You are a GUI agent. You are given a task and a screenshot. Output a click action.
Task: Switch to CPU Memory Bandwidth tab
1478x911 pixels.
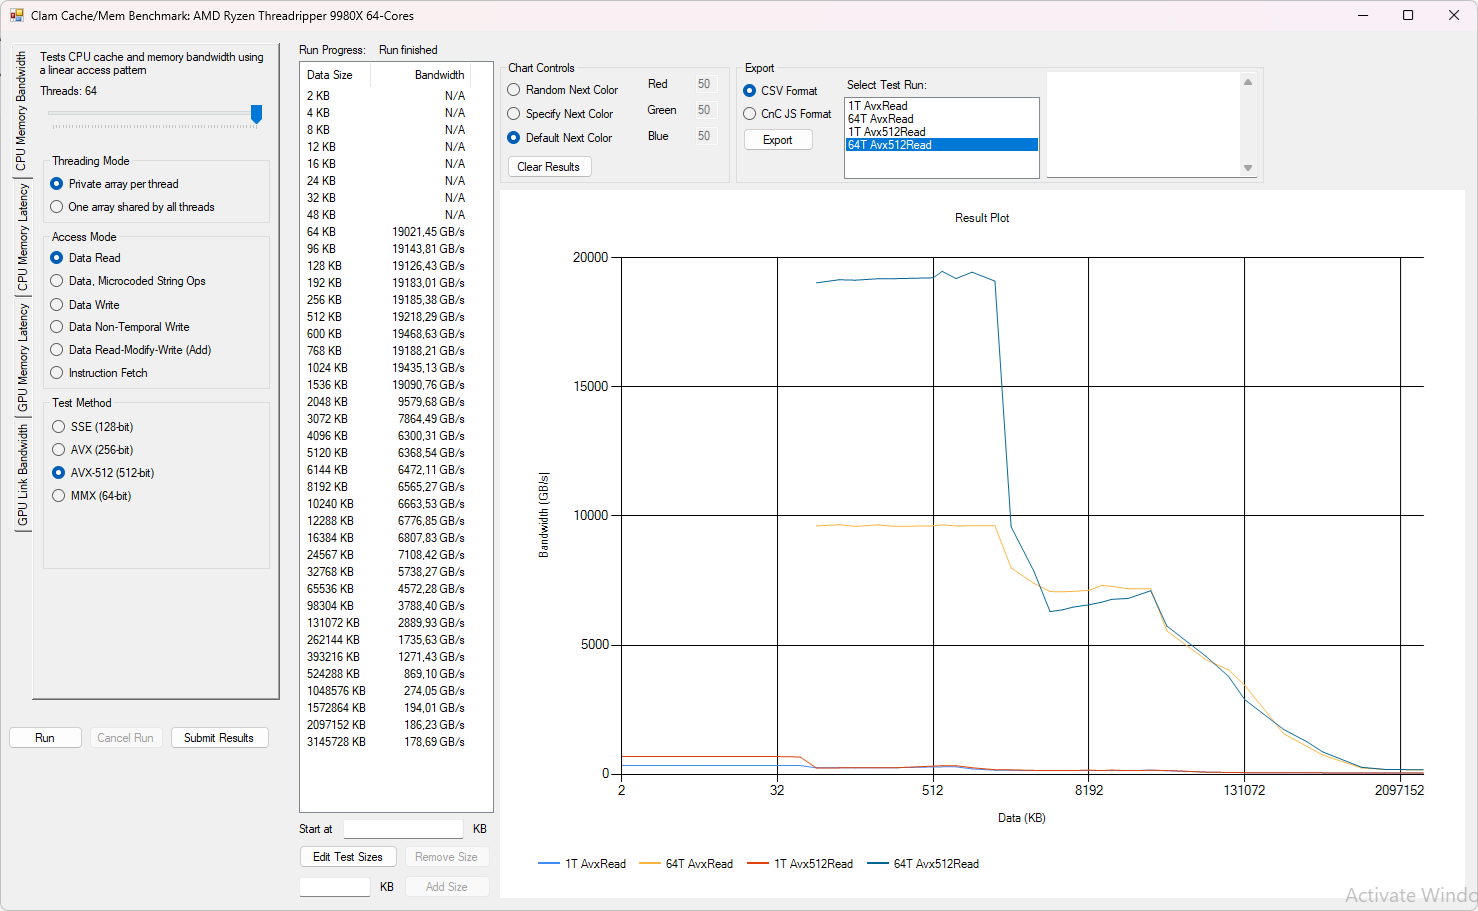point(22,110)
